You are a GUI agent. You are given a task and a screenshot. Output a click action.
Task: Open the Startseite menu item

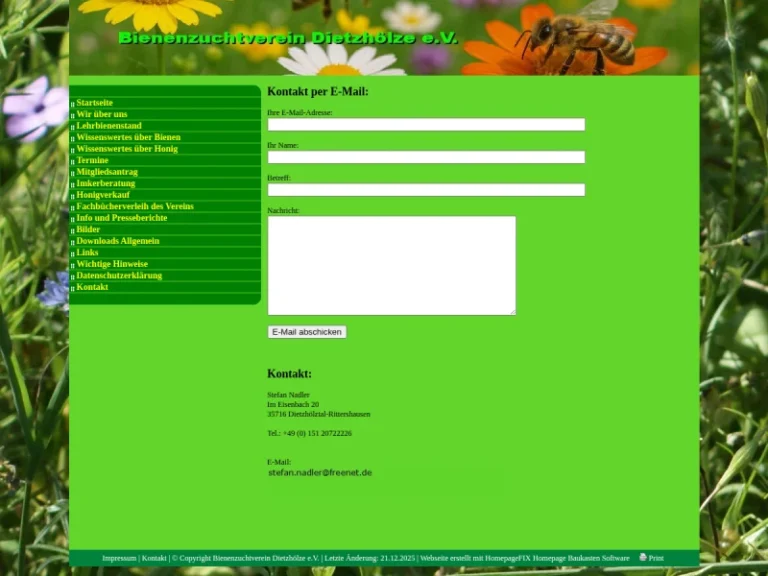(95, 103)
